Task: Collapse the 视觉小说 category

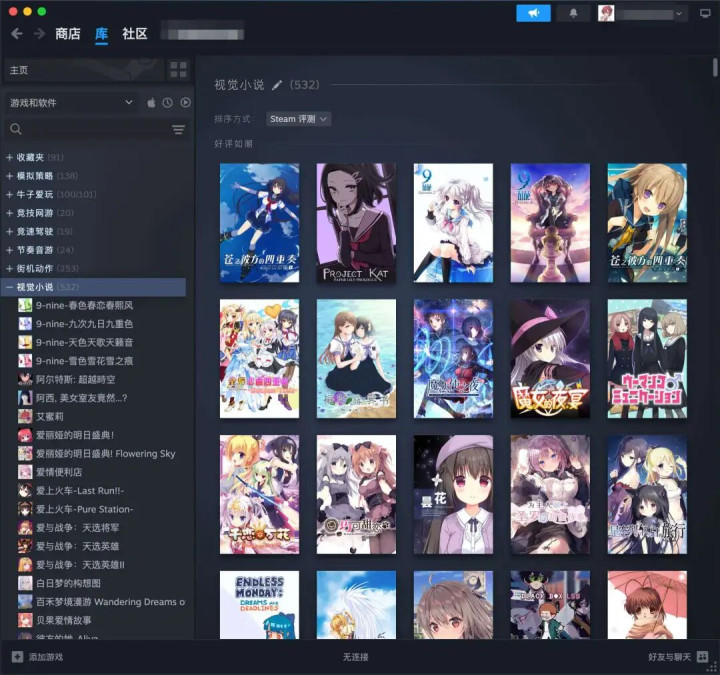Action: pos(9,287)
